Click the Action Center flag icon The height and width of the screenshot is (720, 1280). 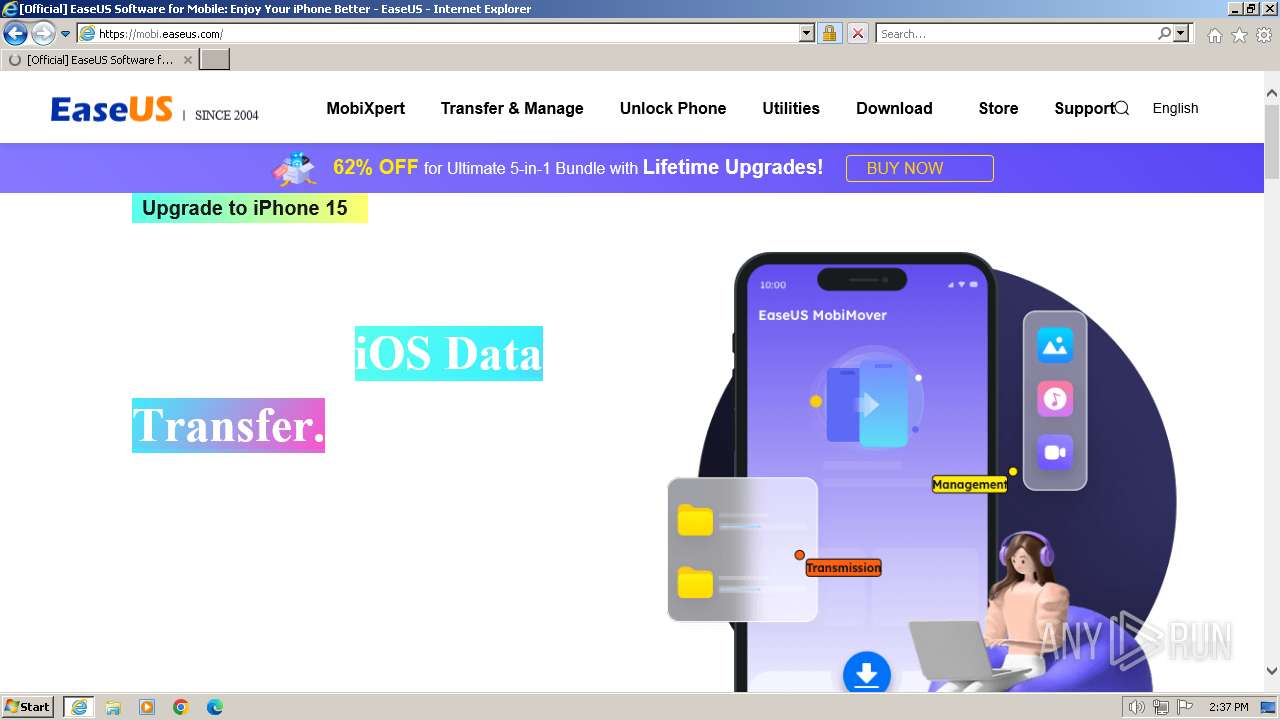click(x=1185, y=707)
